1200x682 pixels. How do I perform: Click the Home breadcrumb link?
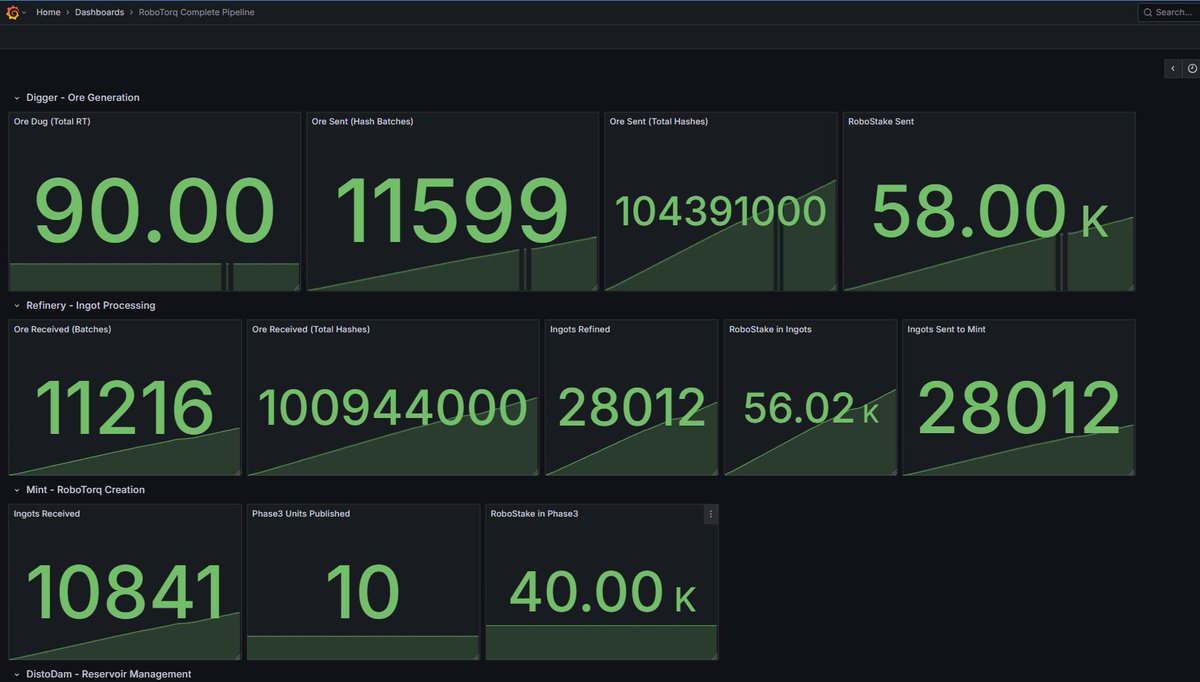48,12
